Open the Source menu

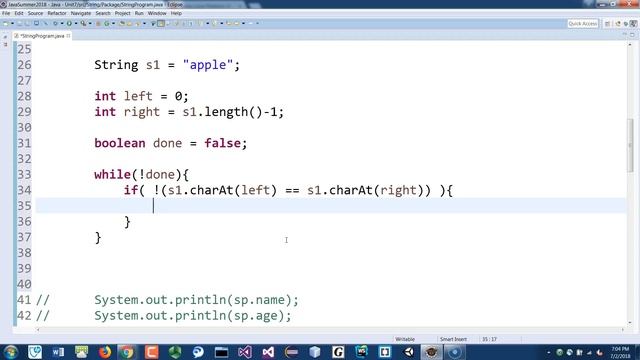35,13
